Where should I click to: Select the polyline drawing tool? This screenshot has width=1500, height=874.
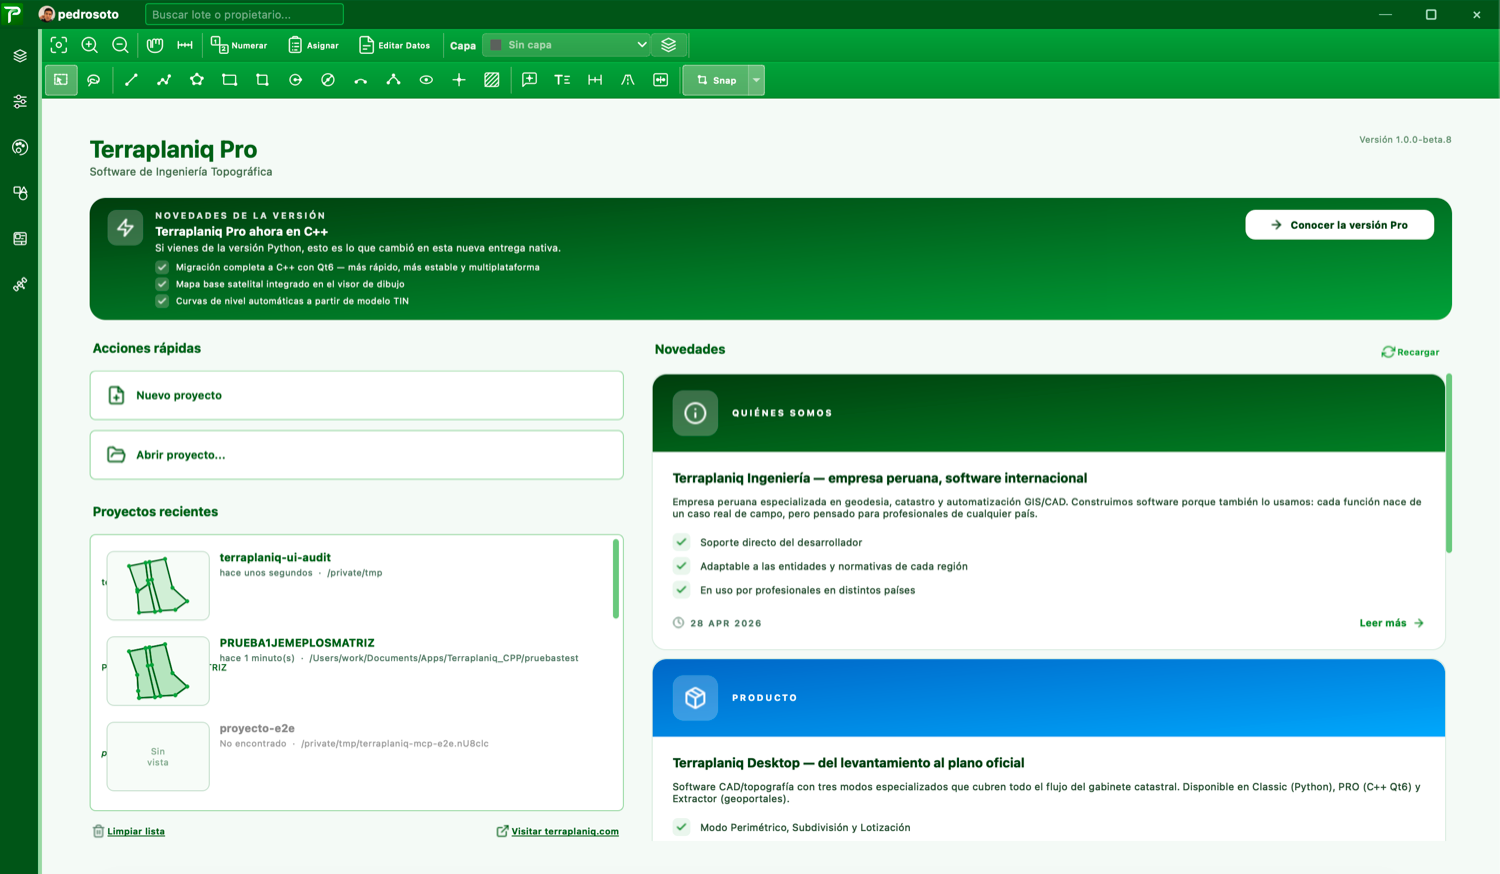tap(164, 80)
